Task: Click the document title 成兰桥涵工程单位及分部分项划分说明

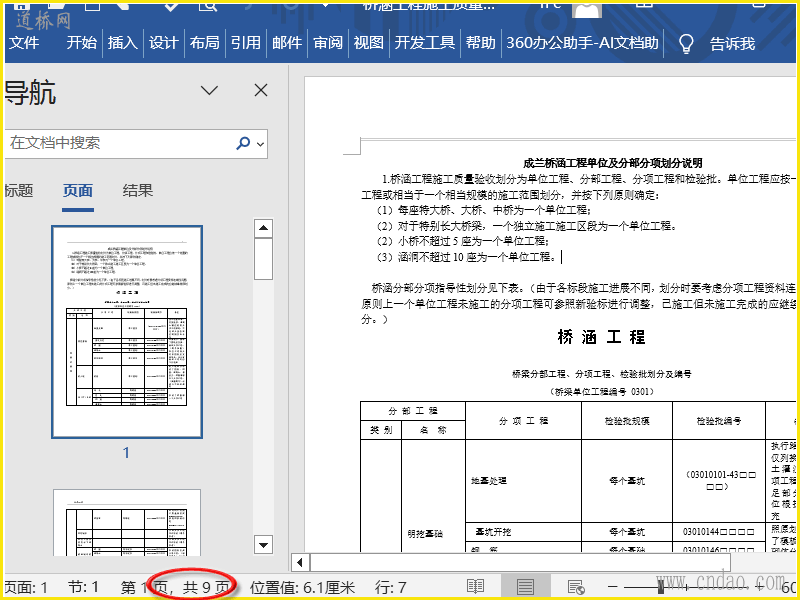Action: tap(613, 163)
